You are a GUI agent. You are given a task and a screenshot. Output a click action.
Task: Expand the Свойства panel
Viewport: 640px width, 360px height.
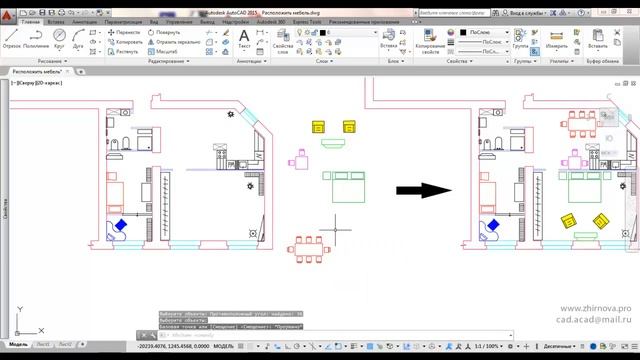(x=459, y=61)
